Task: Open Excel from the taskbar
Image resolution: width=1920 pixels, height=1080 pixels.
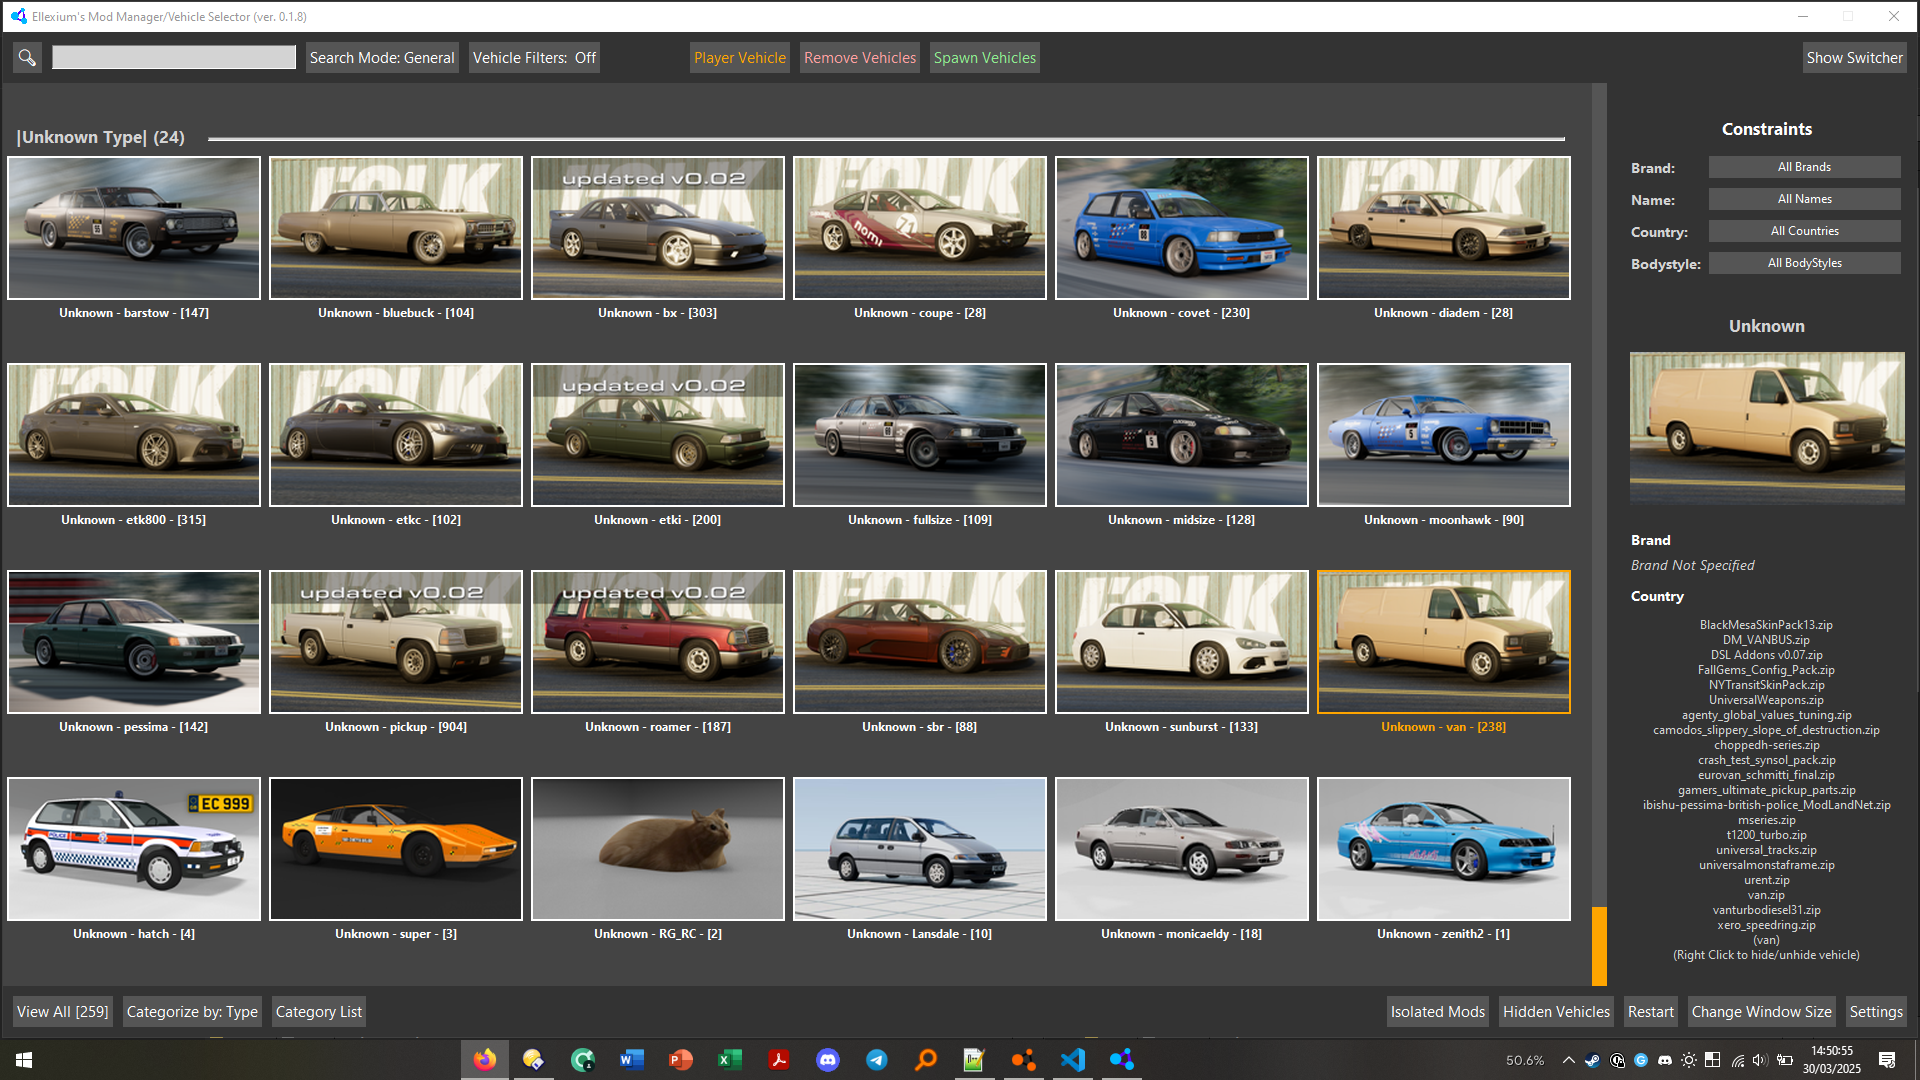Action: [730, 1060]
